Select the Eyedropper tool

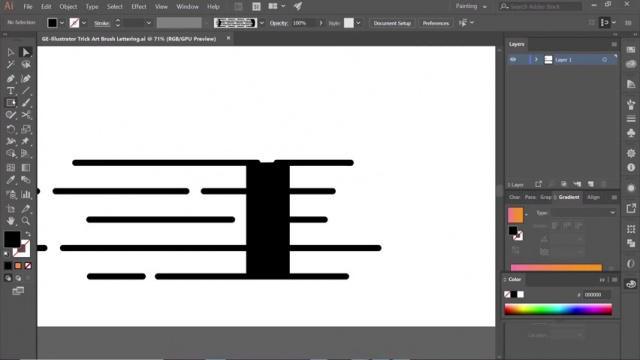[x=11, y=180]
